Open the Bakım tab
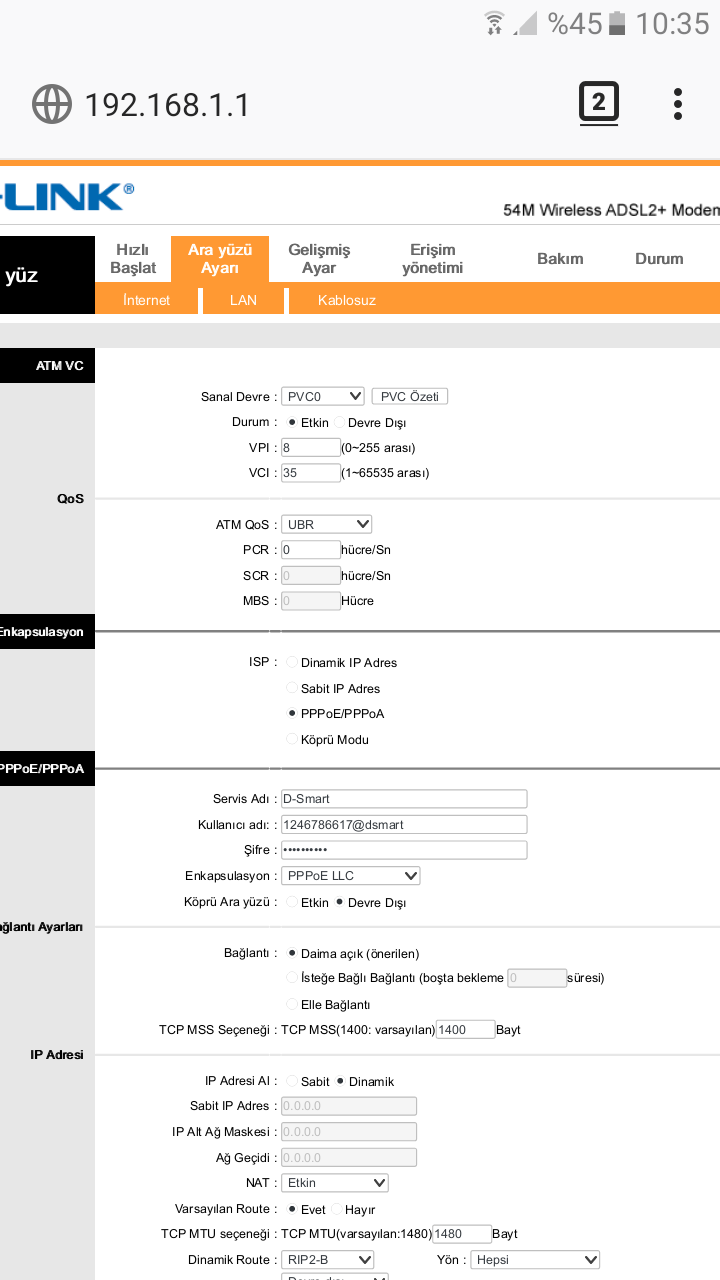The image size is (720, 1280). click(560, 259)
